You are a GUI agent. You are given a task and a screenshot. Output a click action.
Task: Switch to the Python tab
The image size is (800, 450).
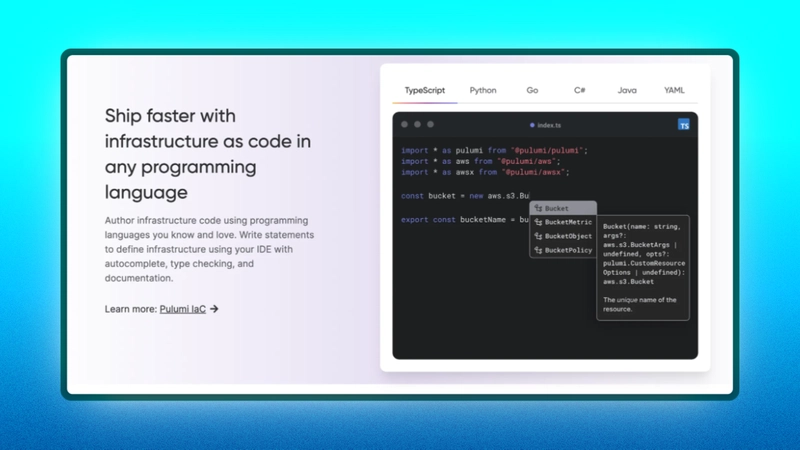(x=483, y=90)
